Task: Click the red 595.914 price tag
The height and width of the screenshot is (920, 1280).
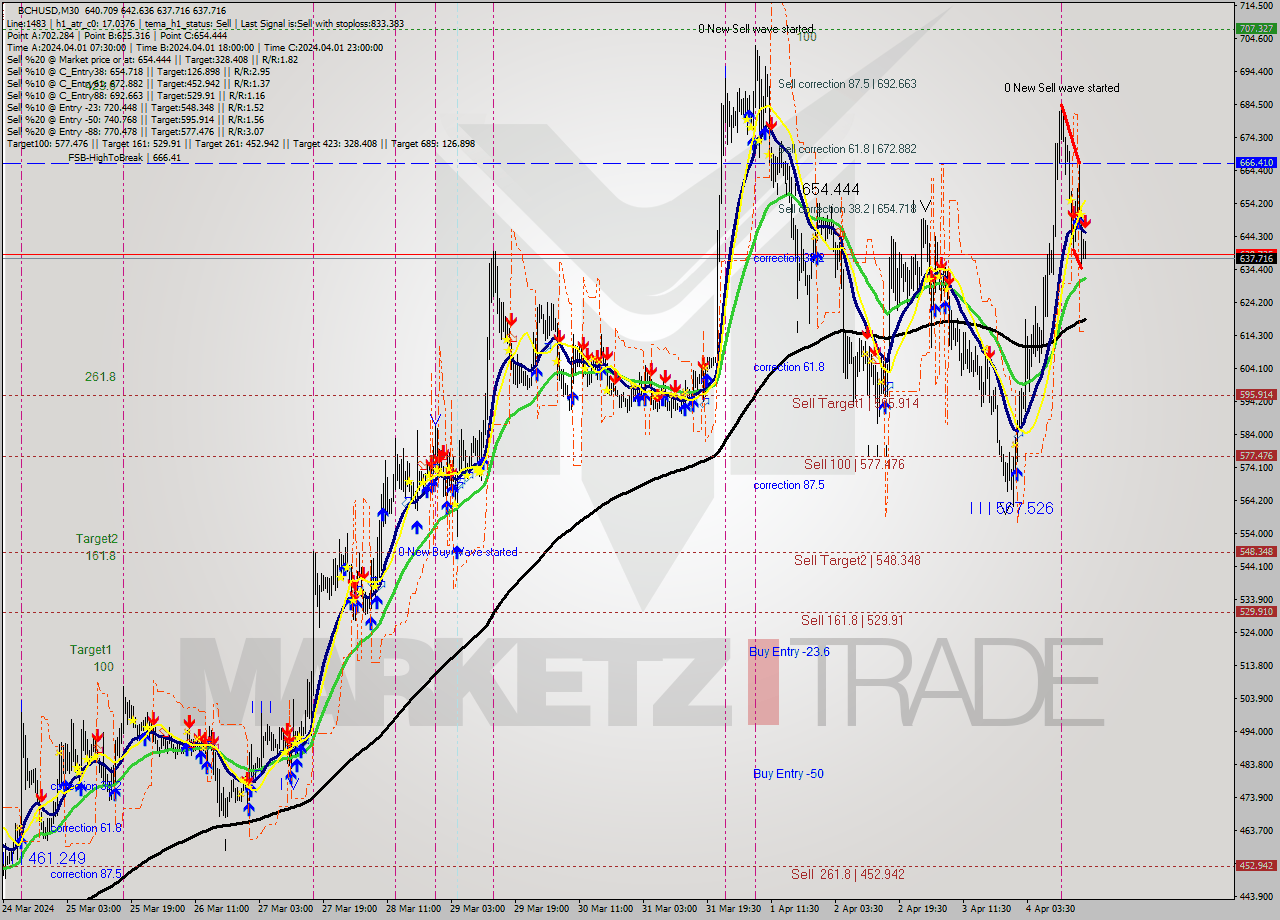Action: tap(1257, 395)
